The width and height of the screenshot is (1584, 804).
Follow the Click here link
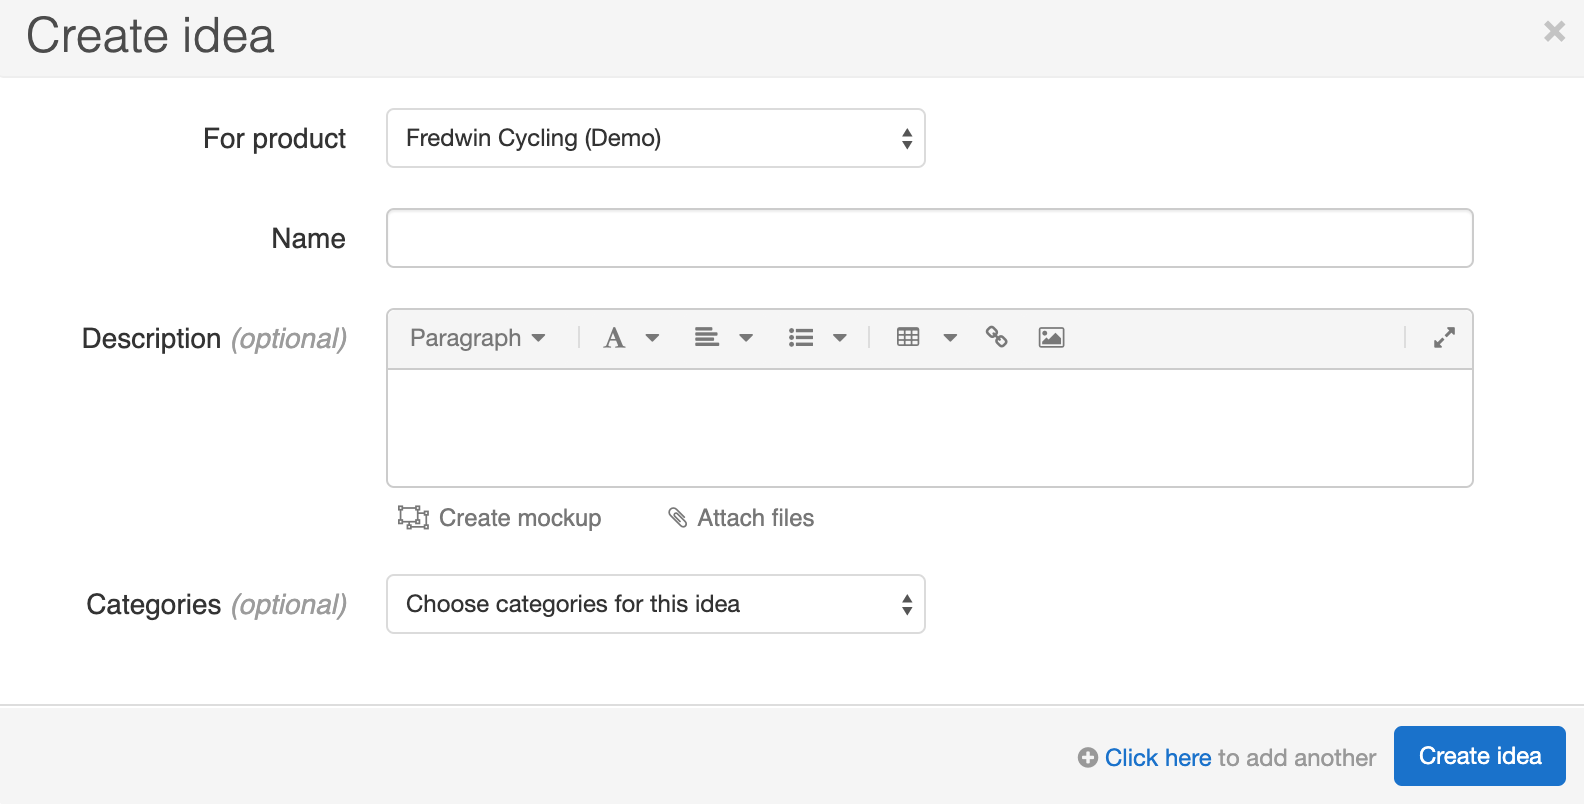[x=1158, y=758]
